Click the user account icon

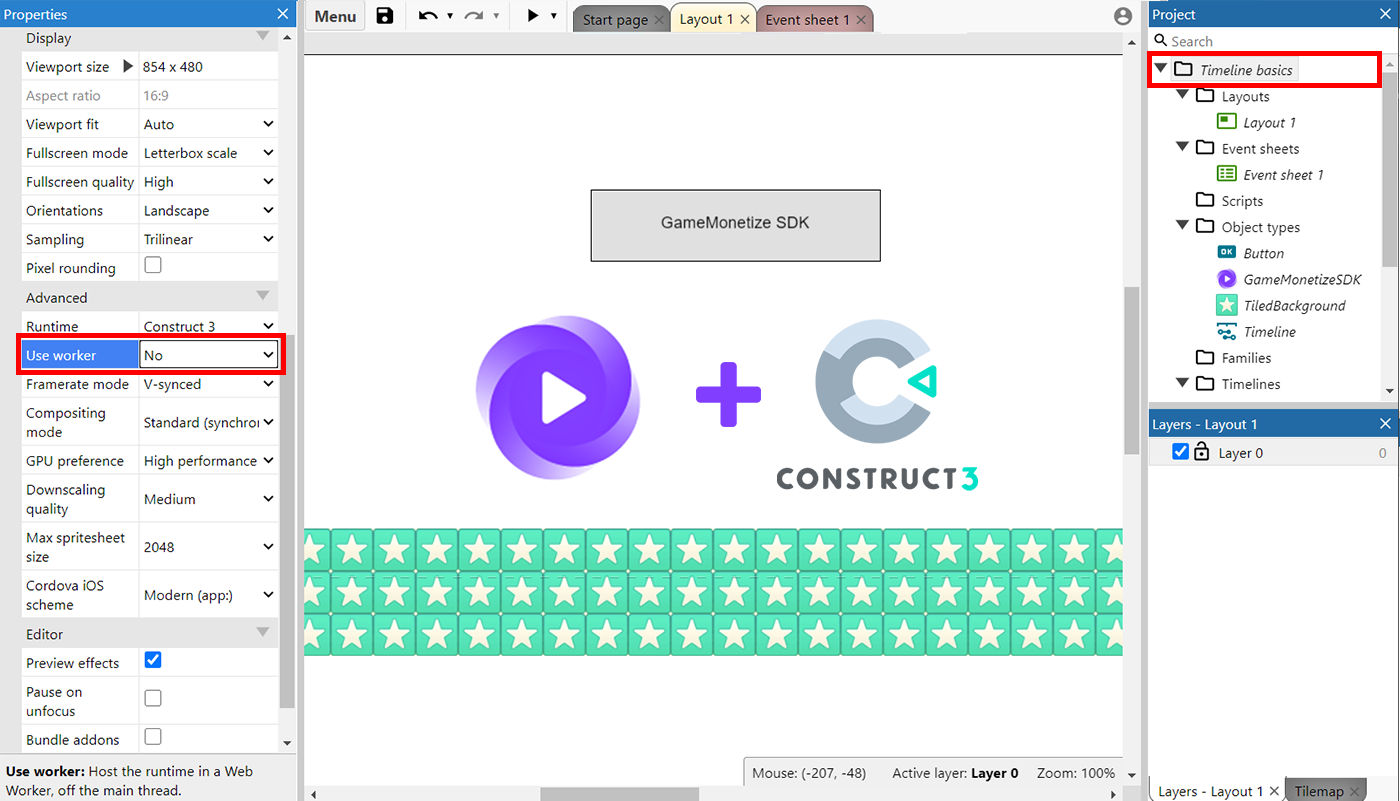pos(1122,16)
